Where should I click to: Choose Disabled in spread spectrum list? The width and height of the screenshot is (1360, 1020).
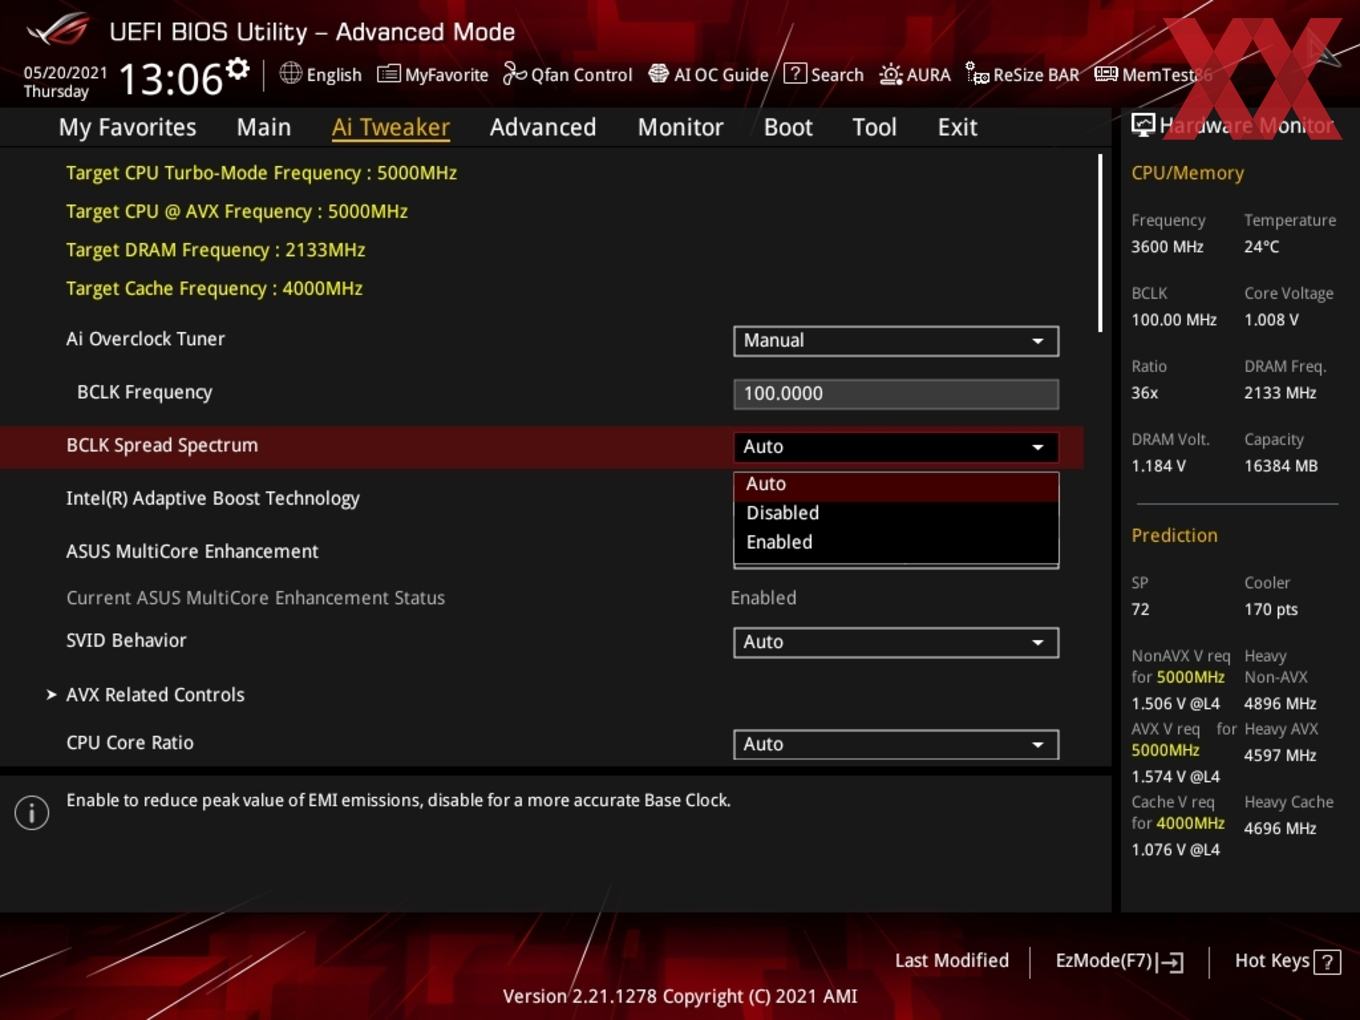click(896, 513)
